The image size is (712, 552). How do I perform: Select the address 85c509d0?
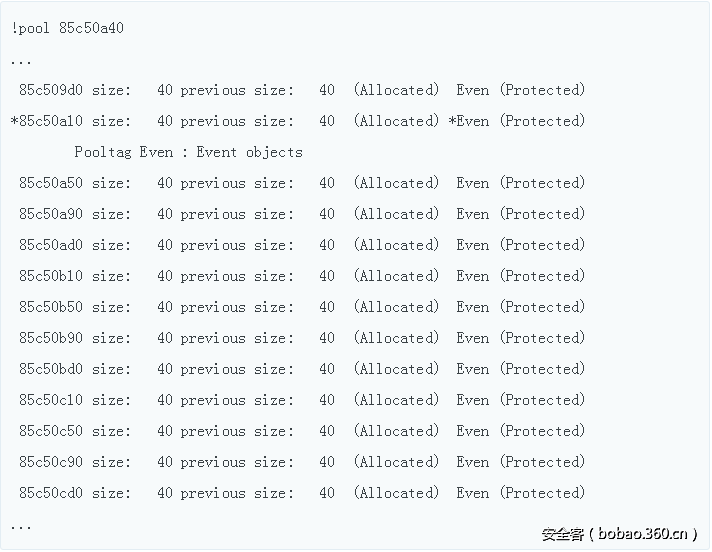click(50, 90)
